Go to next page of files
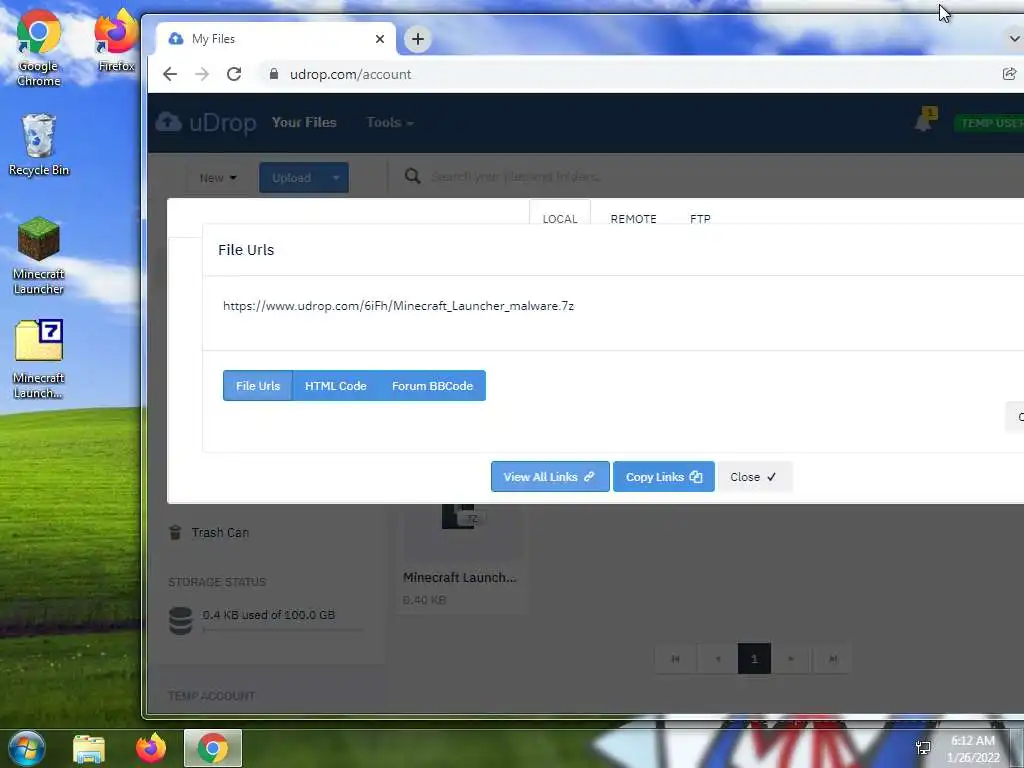 point(791,658)
